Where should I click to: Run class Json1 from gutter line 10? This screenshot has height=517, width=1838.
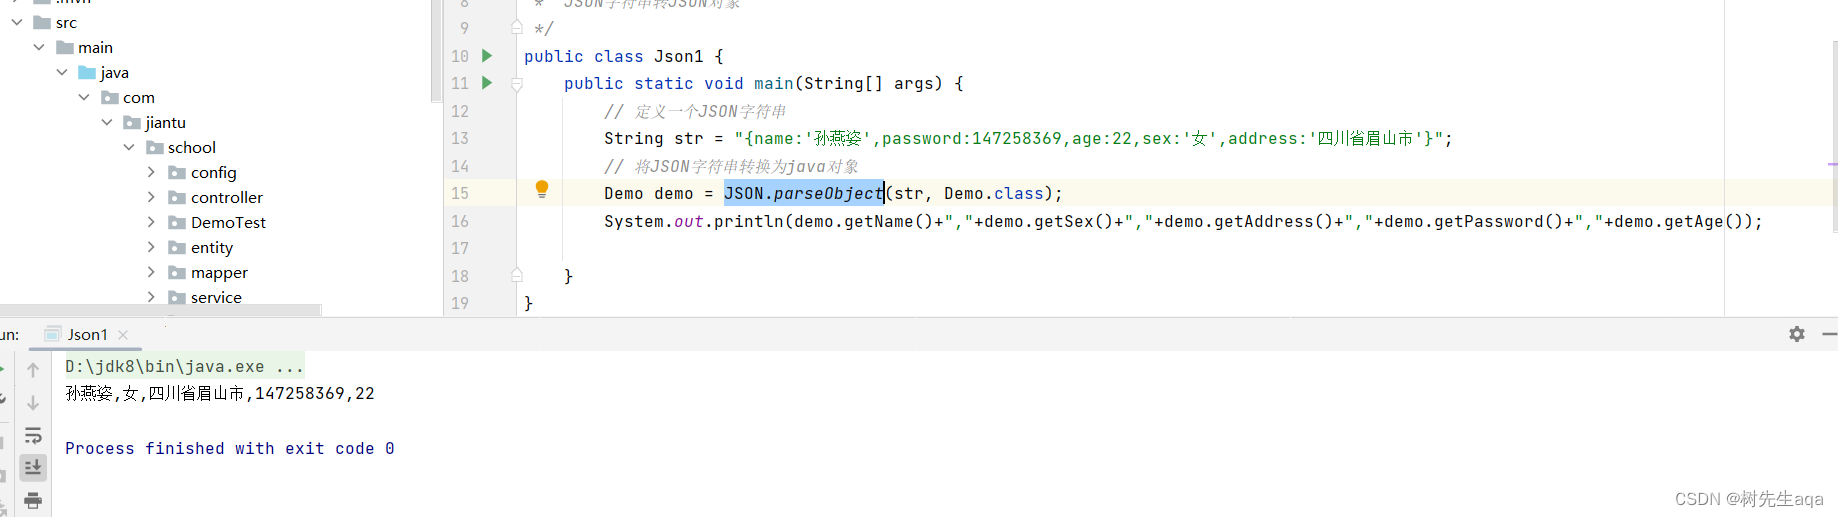(487, 56)
